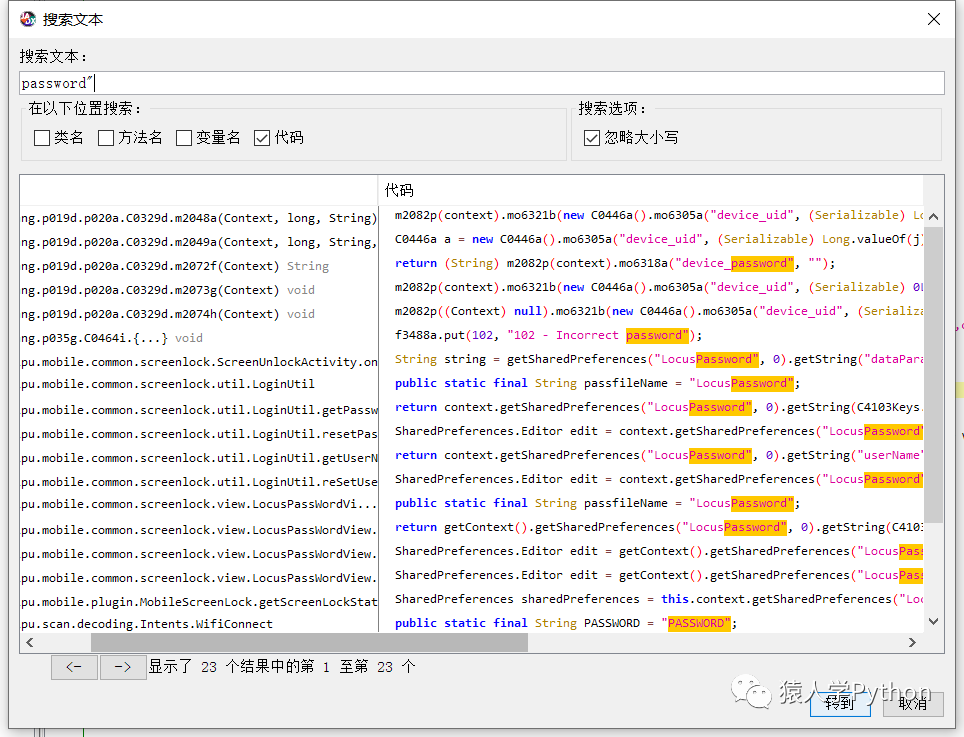Click the this.context.getSharedPreferences code line
The image size is (964, 737).
[658, 599]
